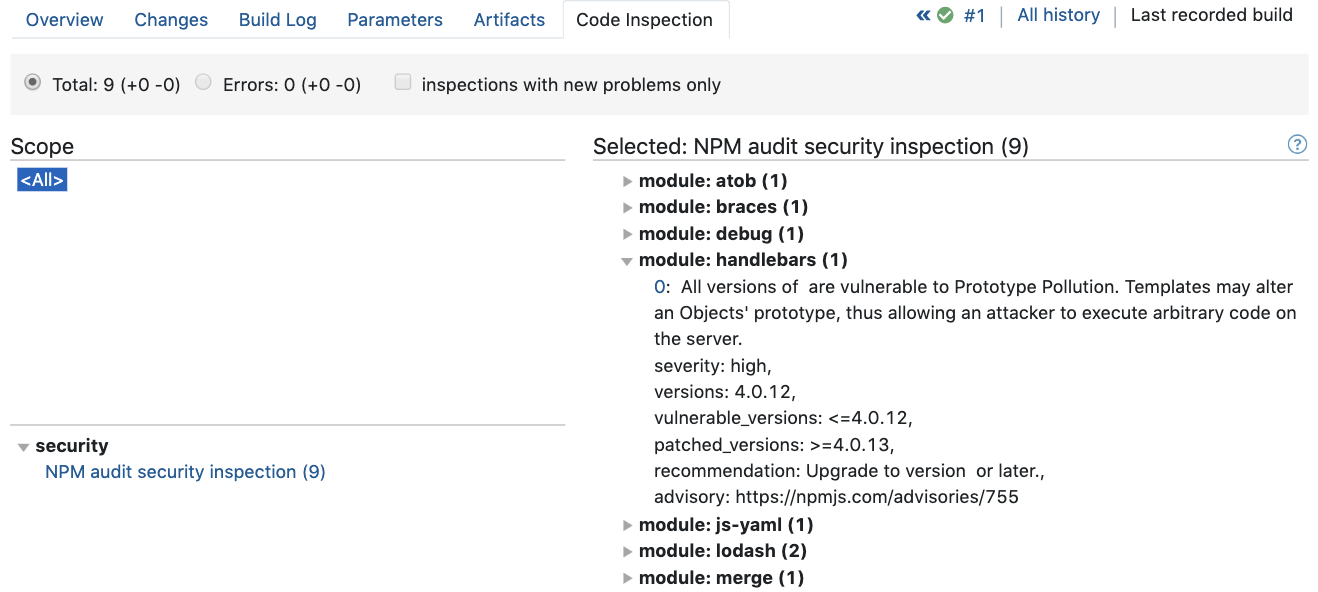Click the 0 link in the handlebars issue
Viewport: 1318px width, 592px height.
(x=659, y=287)
